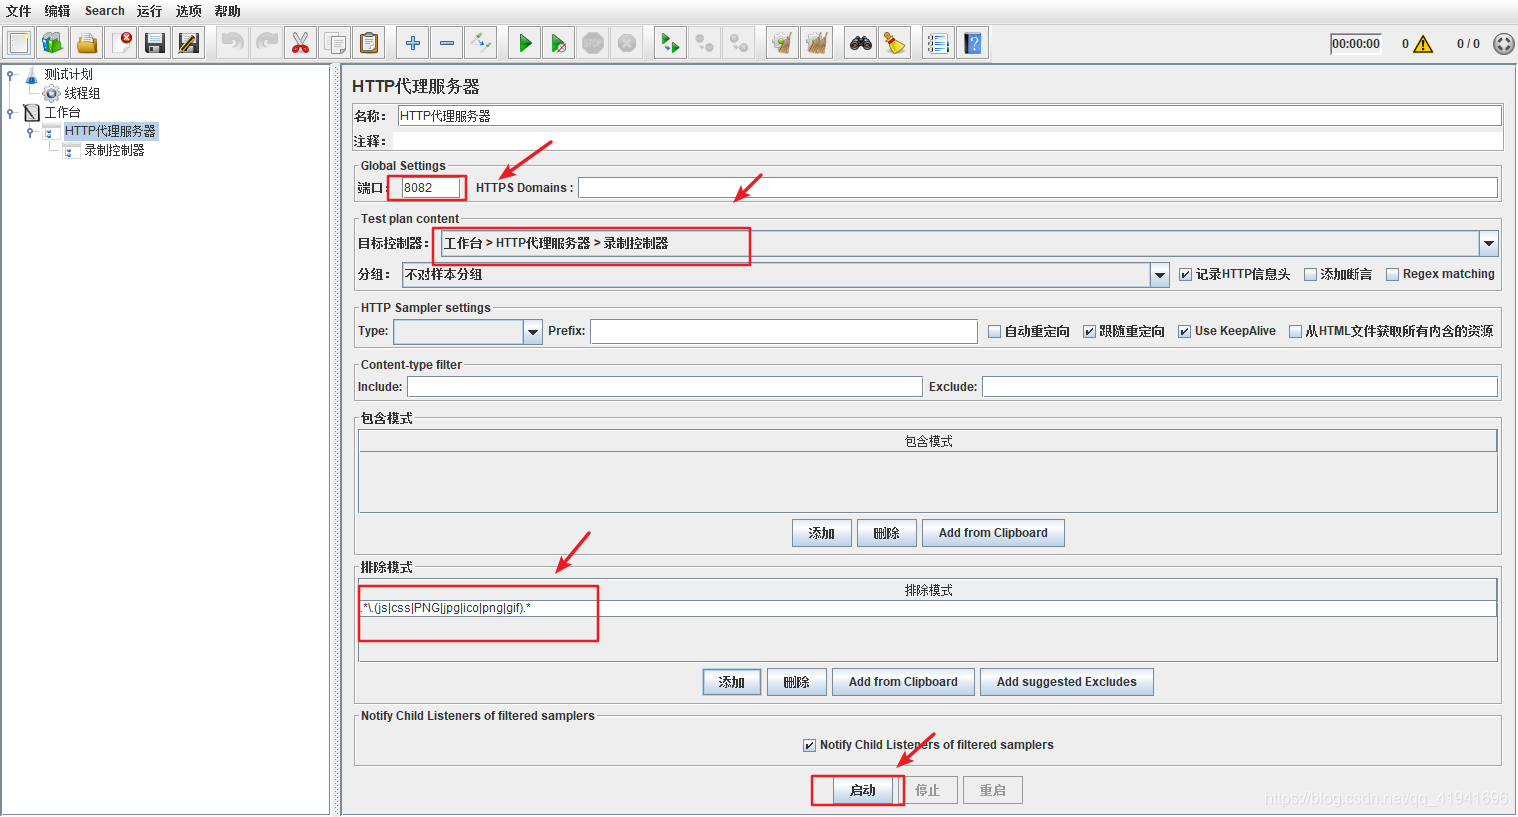Enable Regex matching checkbox
This screenshot has width=1518, height=817.
point(1392,275)
